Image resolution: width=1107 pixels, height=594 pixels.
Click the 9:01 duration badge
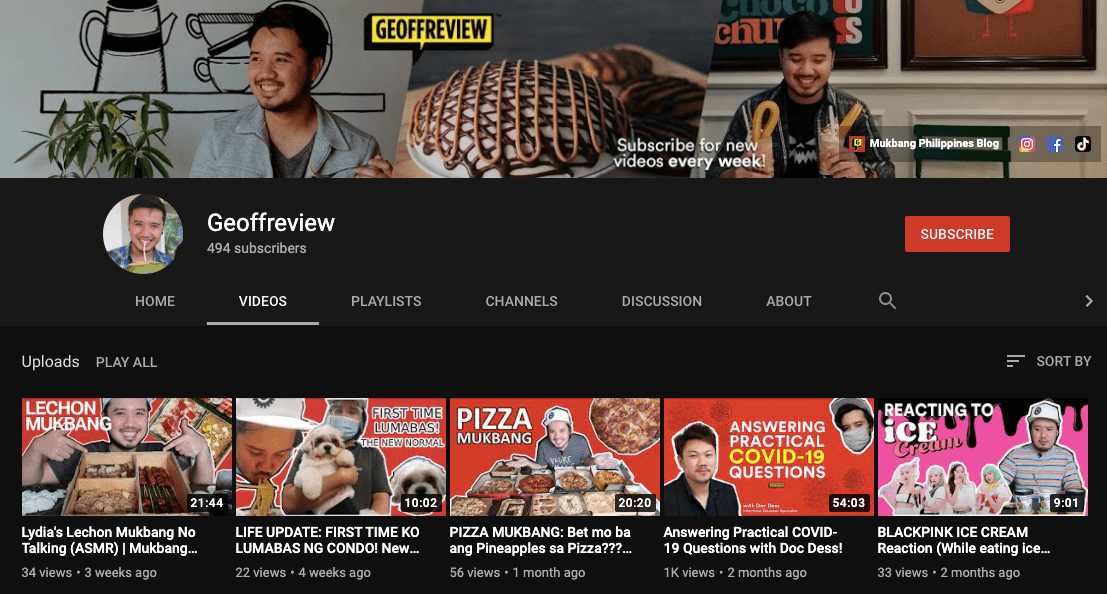[1066, 503]
